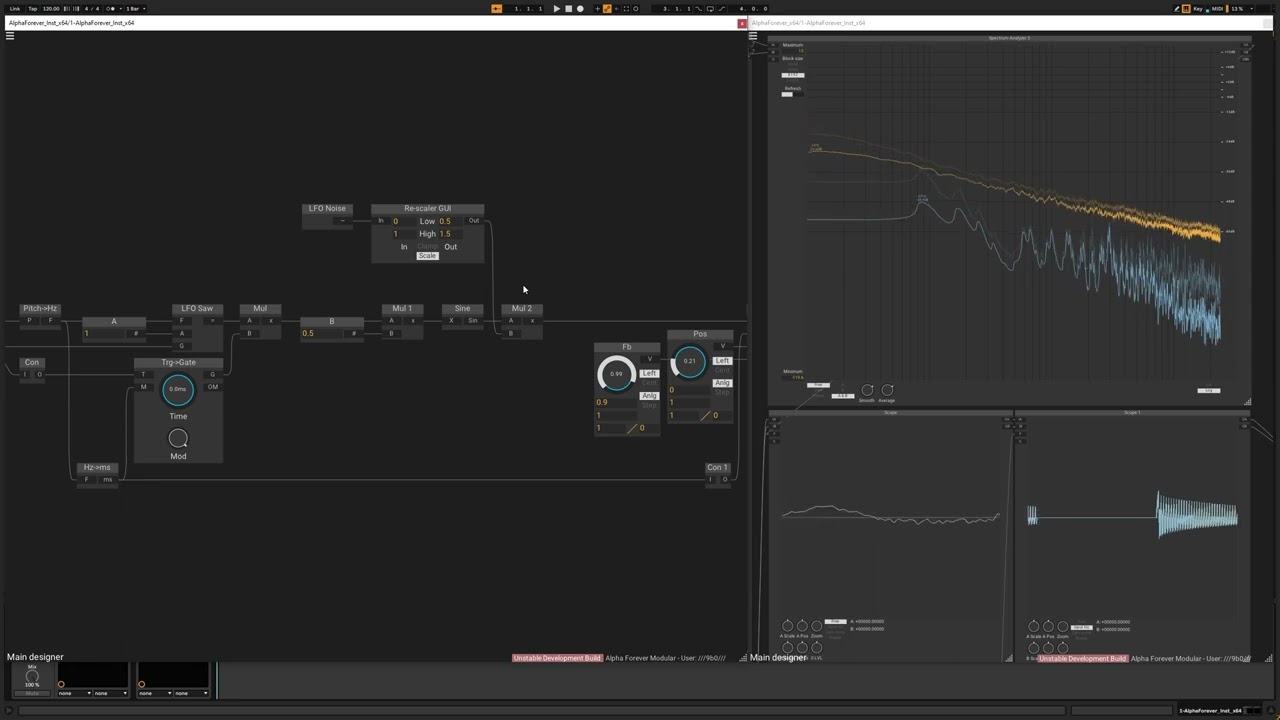Click the Pos position knob

click(x=689, y=361)
